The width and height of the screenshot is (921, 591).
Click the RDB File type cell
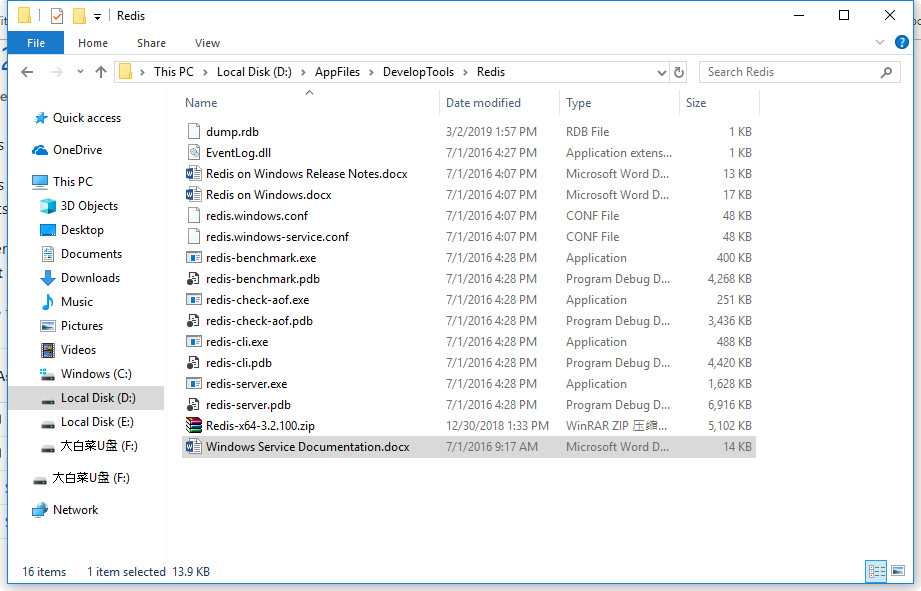click(587, 132)
